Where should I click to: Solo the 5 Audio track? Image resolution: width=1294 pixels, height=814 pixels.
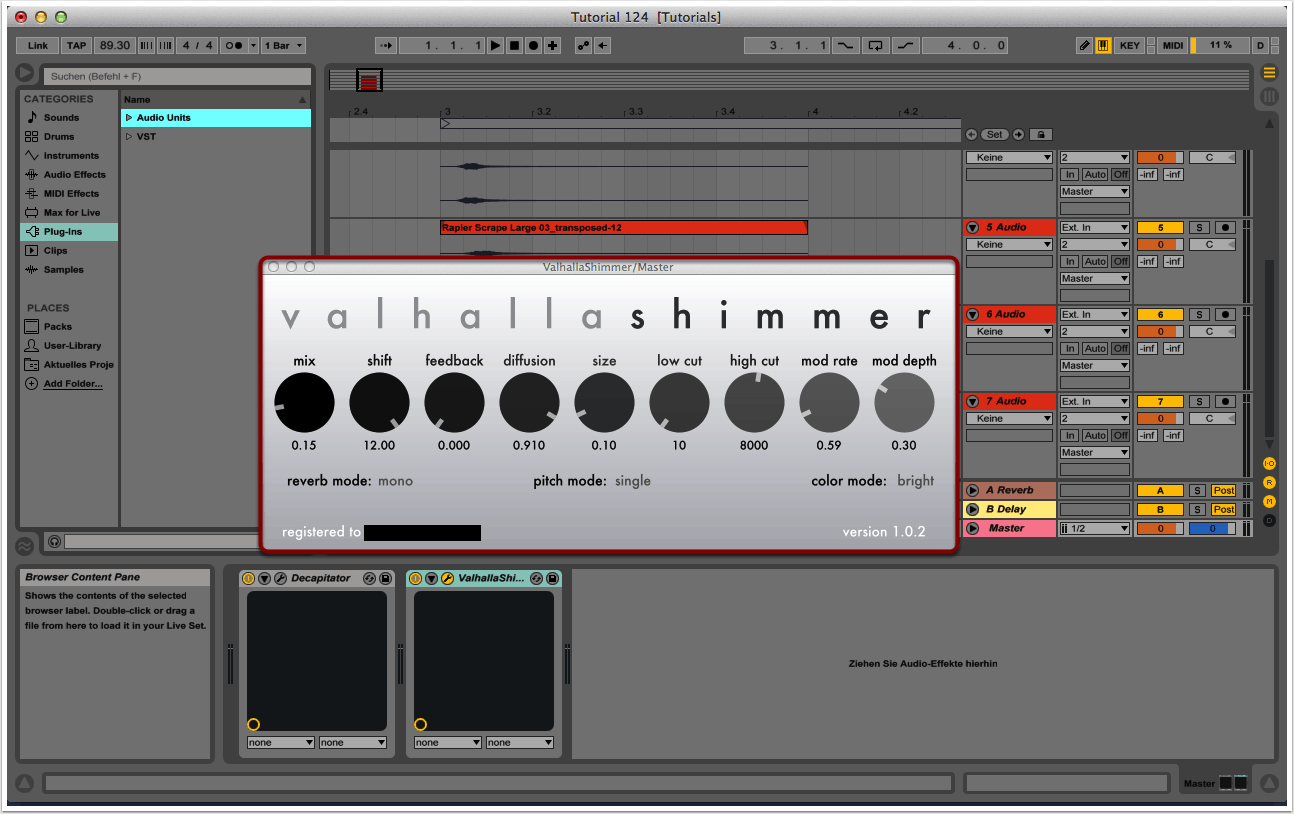1197,228
